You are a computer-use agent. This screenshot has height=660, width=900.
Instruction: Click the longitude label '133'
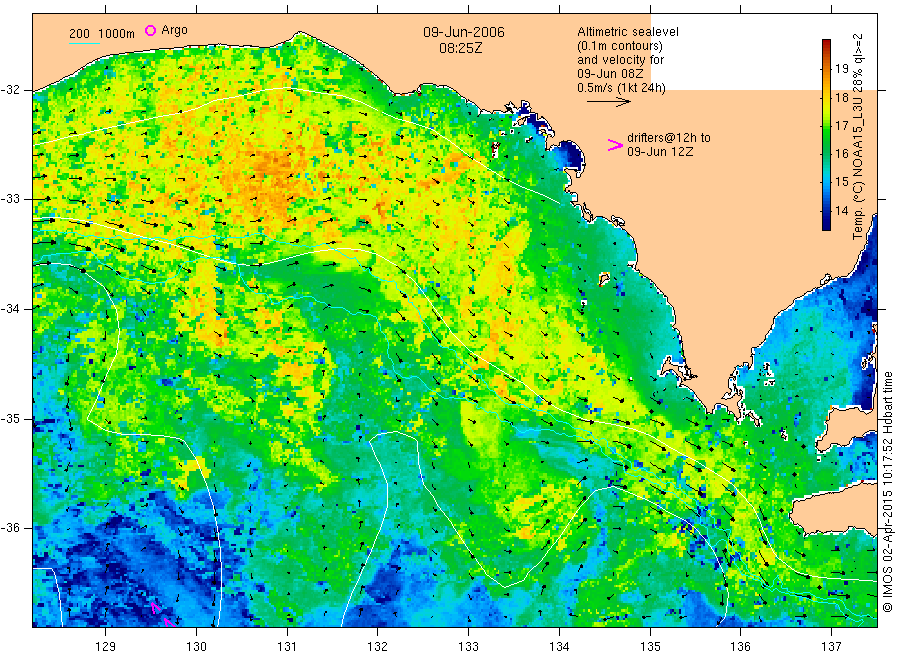click(468, 647)
